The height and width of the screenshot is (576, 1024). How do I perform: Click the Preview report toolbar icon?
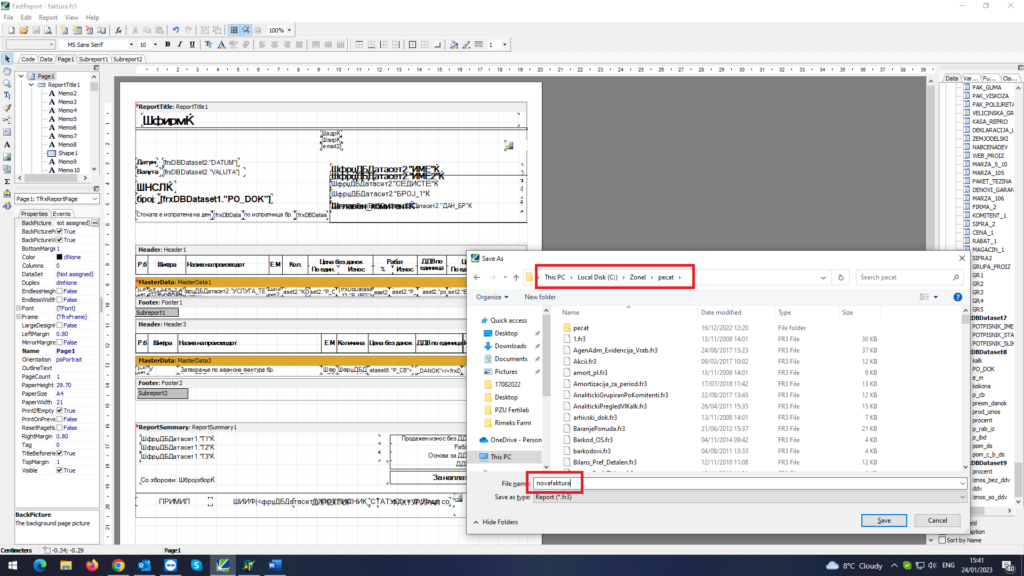(48, 30)
